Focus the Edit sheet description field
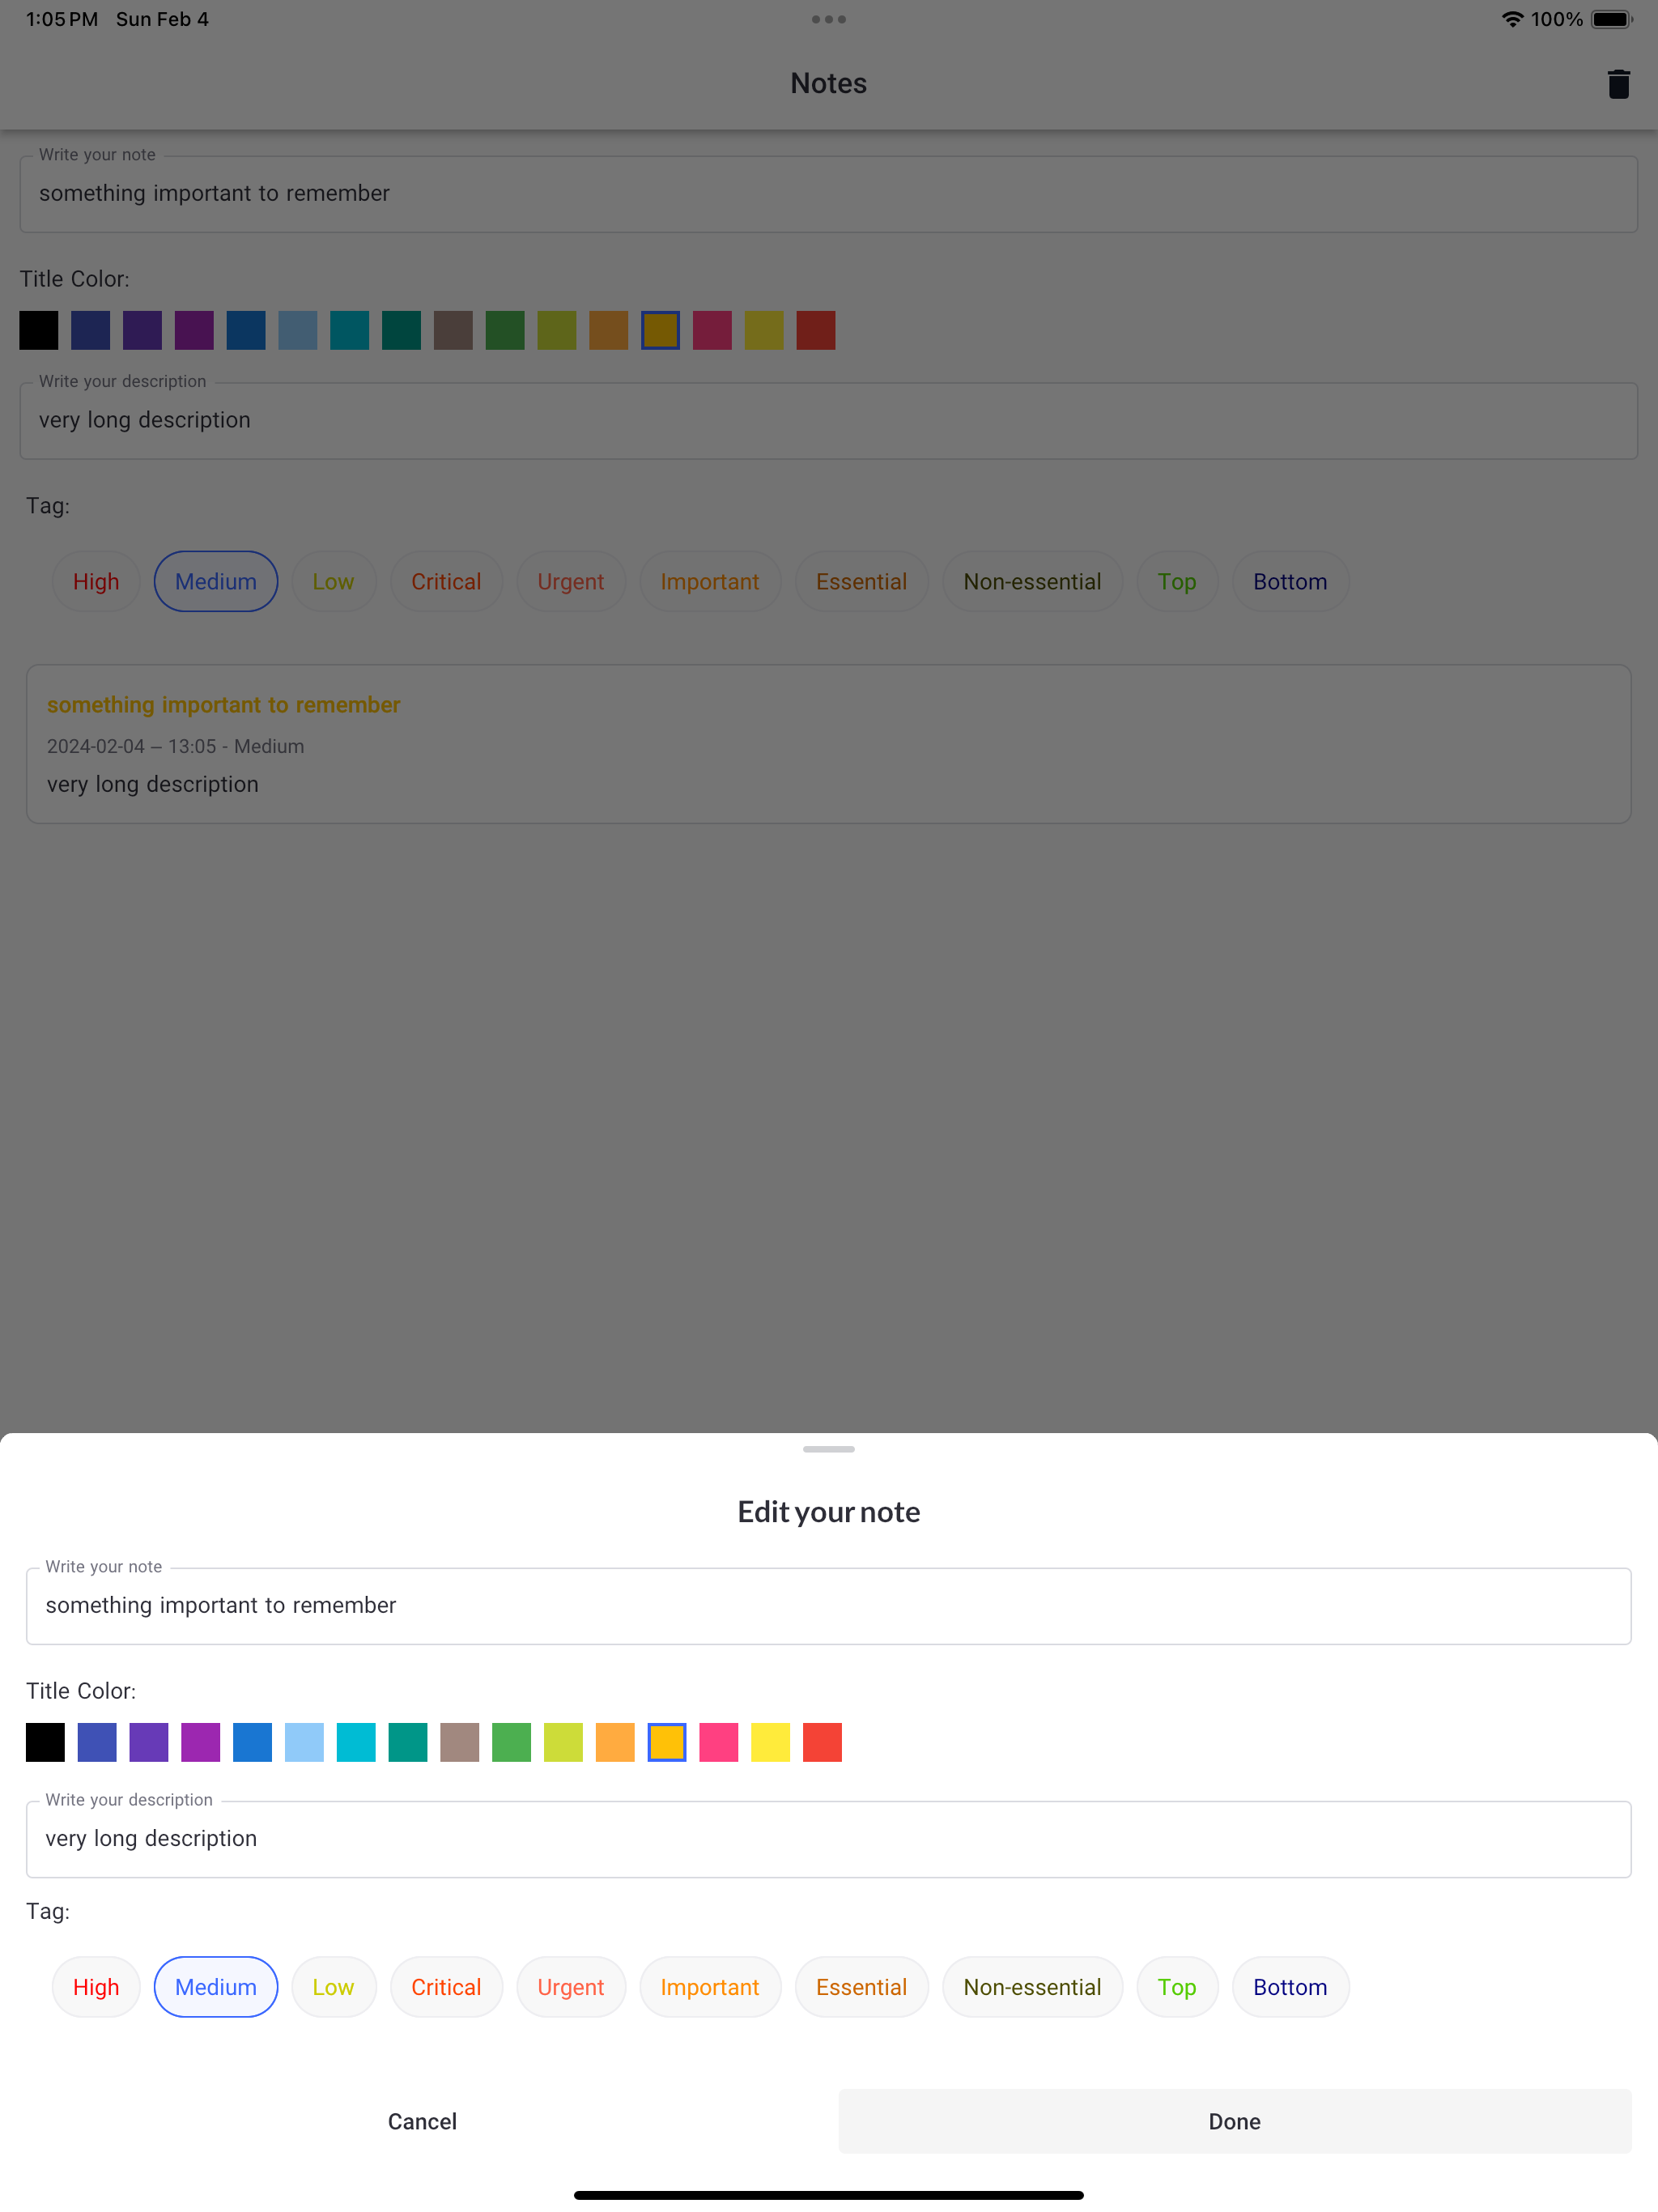This screenshot has height=2212, width=1658. coord(829,1839)
